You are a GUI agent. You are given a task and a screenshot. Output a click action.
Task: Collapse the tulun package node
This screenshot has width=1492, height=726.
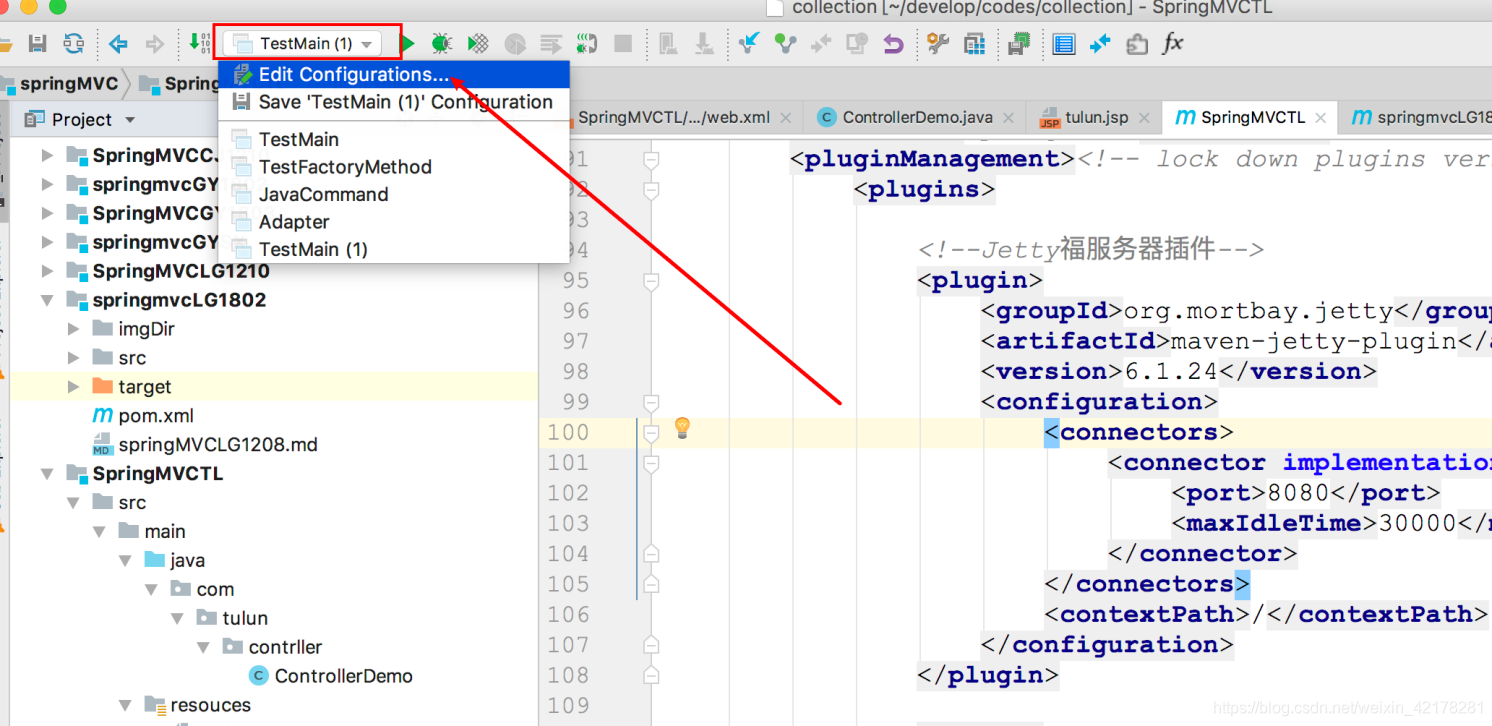tap(177, 619)
